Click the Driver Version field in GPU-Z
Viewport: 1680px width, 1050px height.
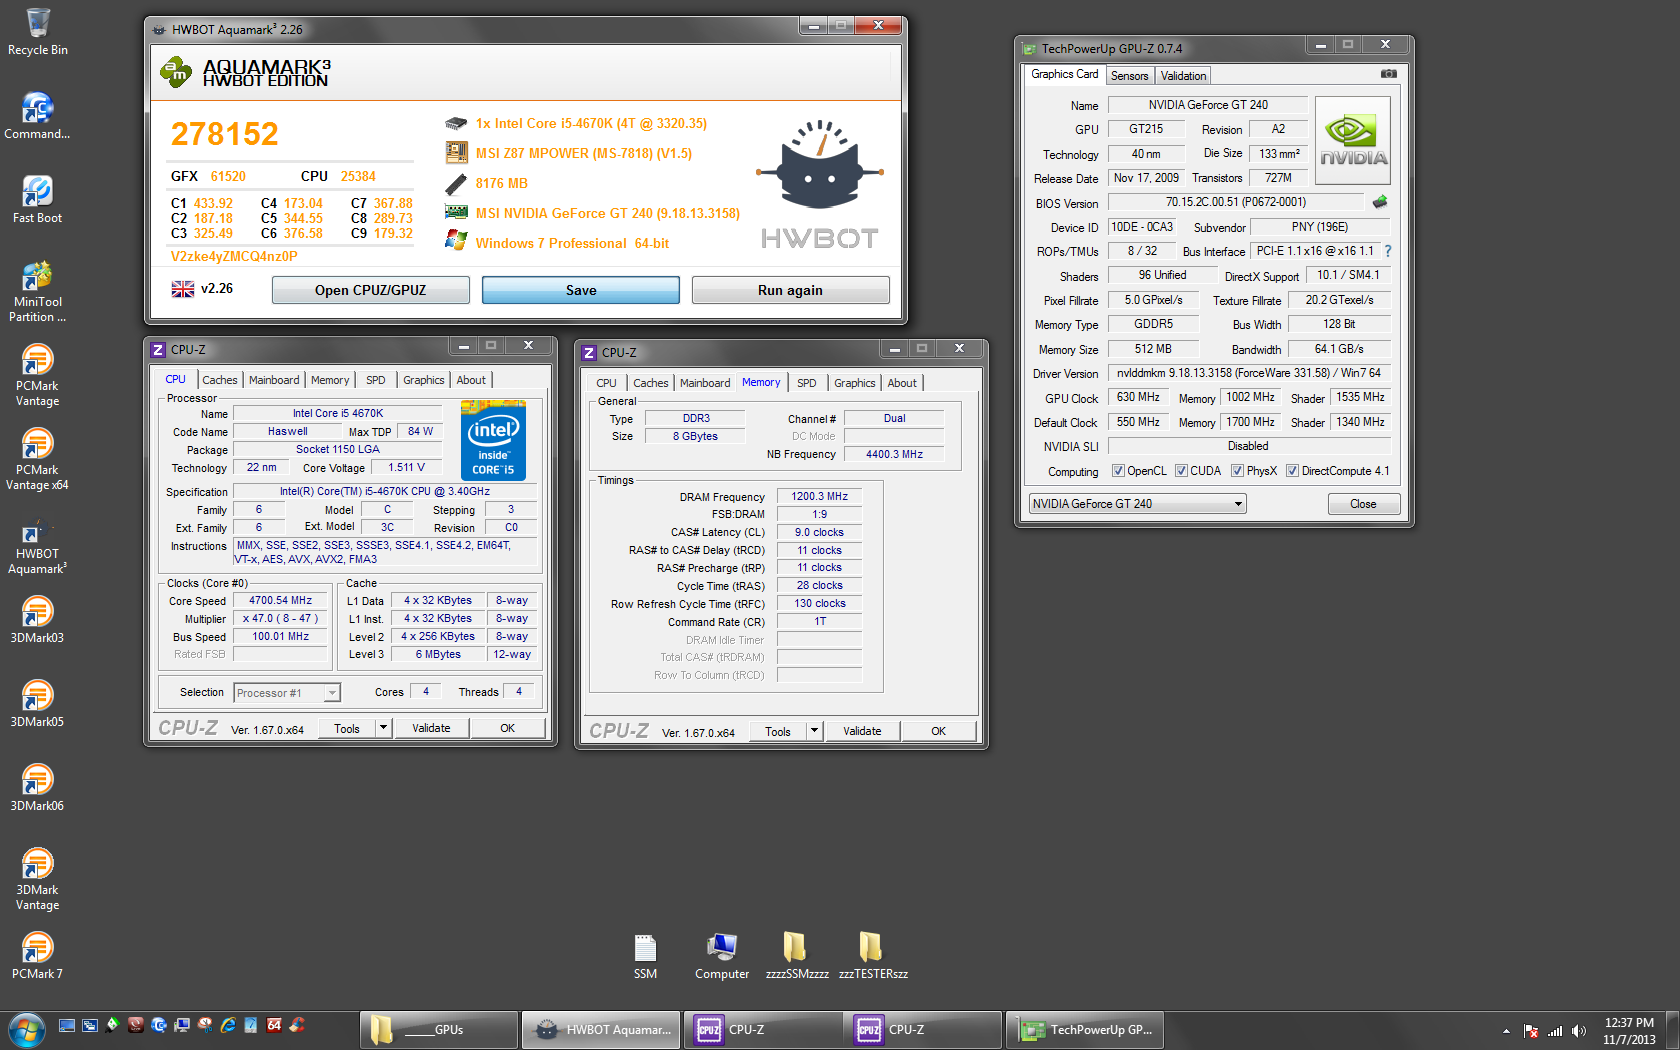(1248, 373)
